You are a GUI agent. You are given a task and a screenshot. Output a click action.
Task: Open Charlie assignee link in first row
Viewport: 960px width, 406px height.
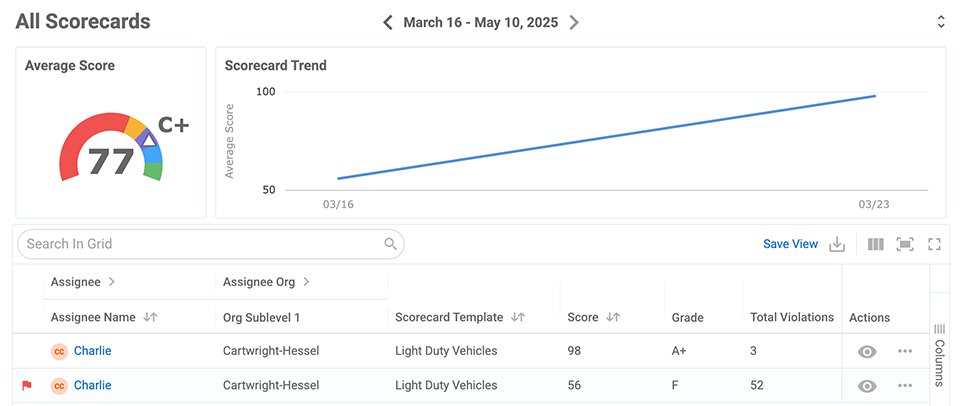(x=92, y=351)
